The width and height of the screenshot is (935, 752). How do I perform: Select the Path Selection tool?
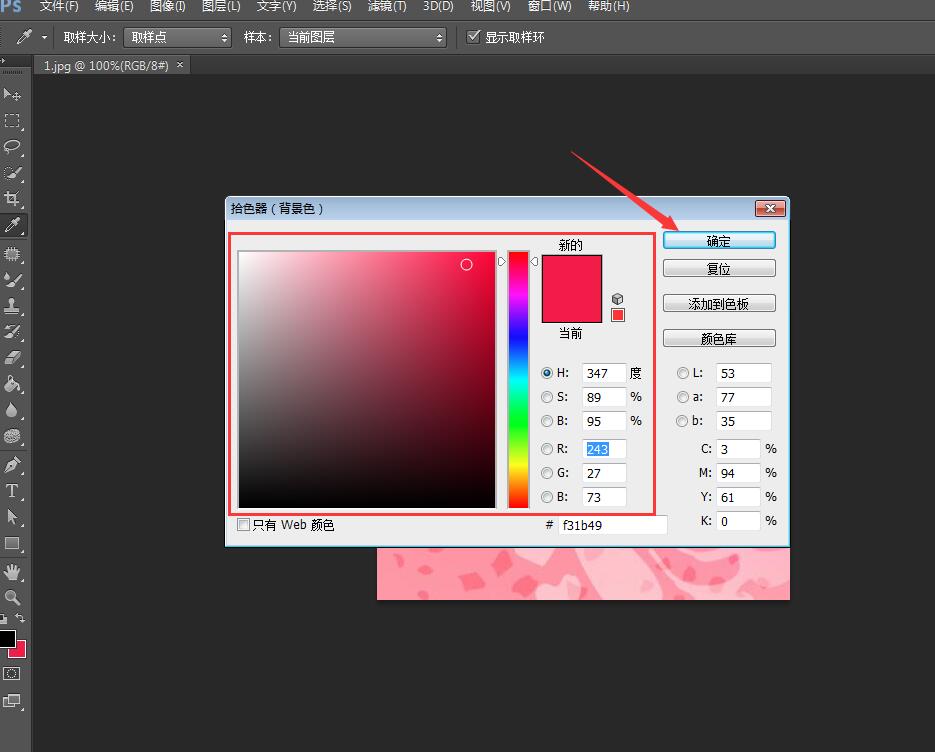pyautogui.click(x=12, y=517)
